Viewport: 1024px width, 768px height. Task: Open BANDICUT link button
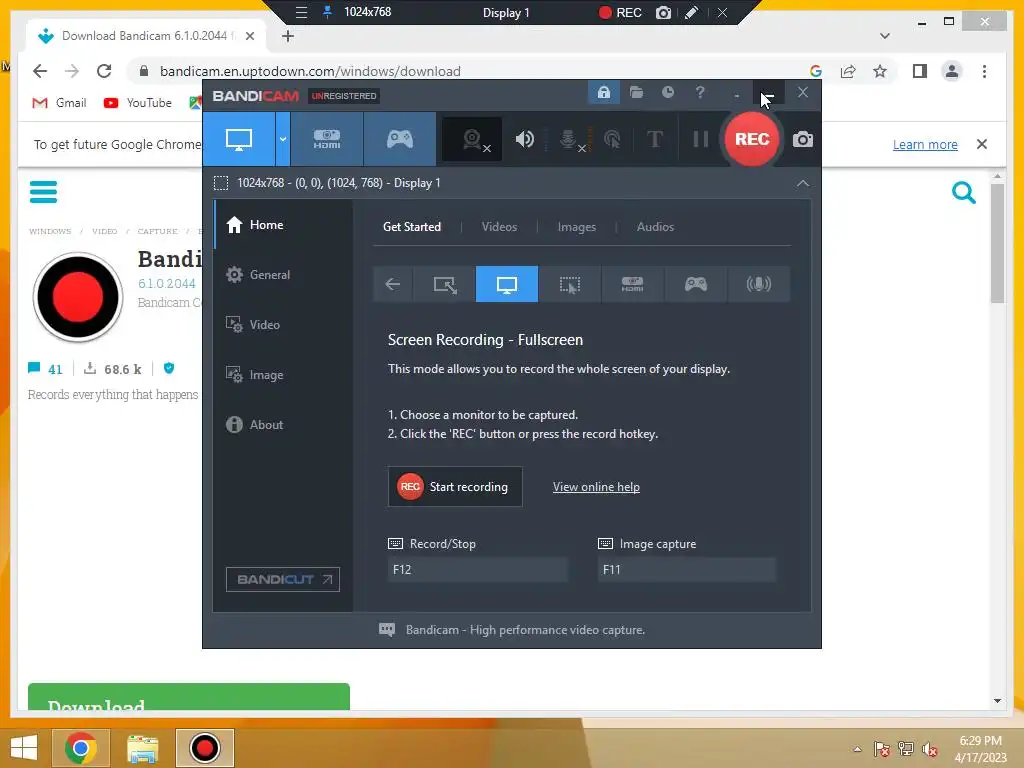(x=283, y=579)
